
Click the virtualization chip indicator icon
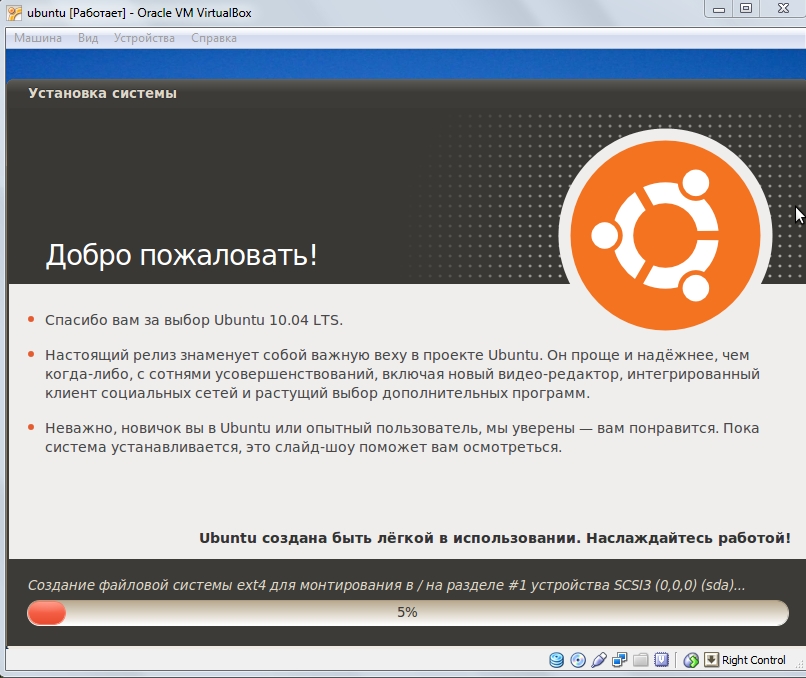pyautogui.click(x=661, y=659)
